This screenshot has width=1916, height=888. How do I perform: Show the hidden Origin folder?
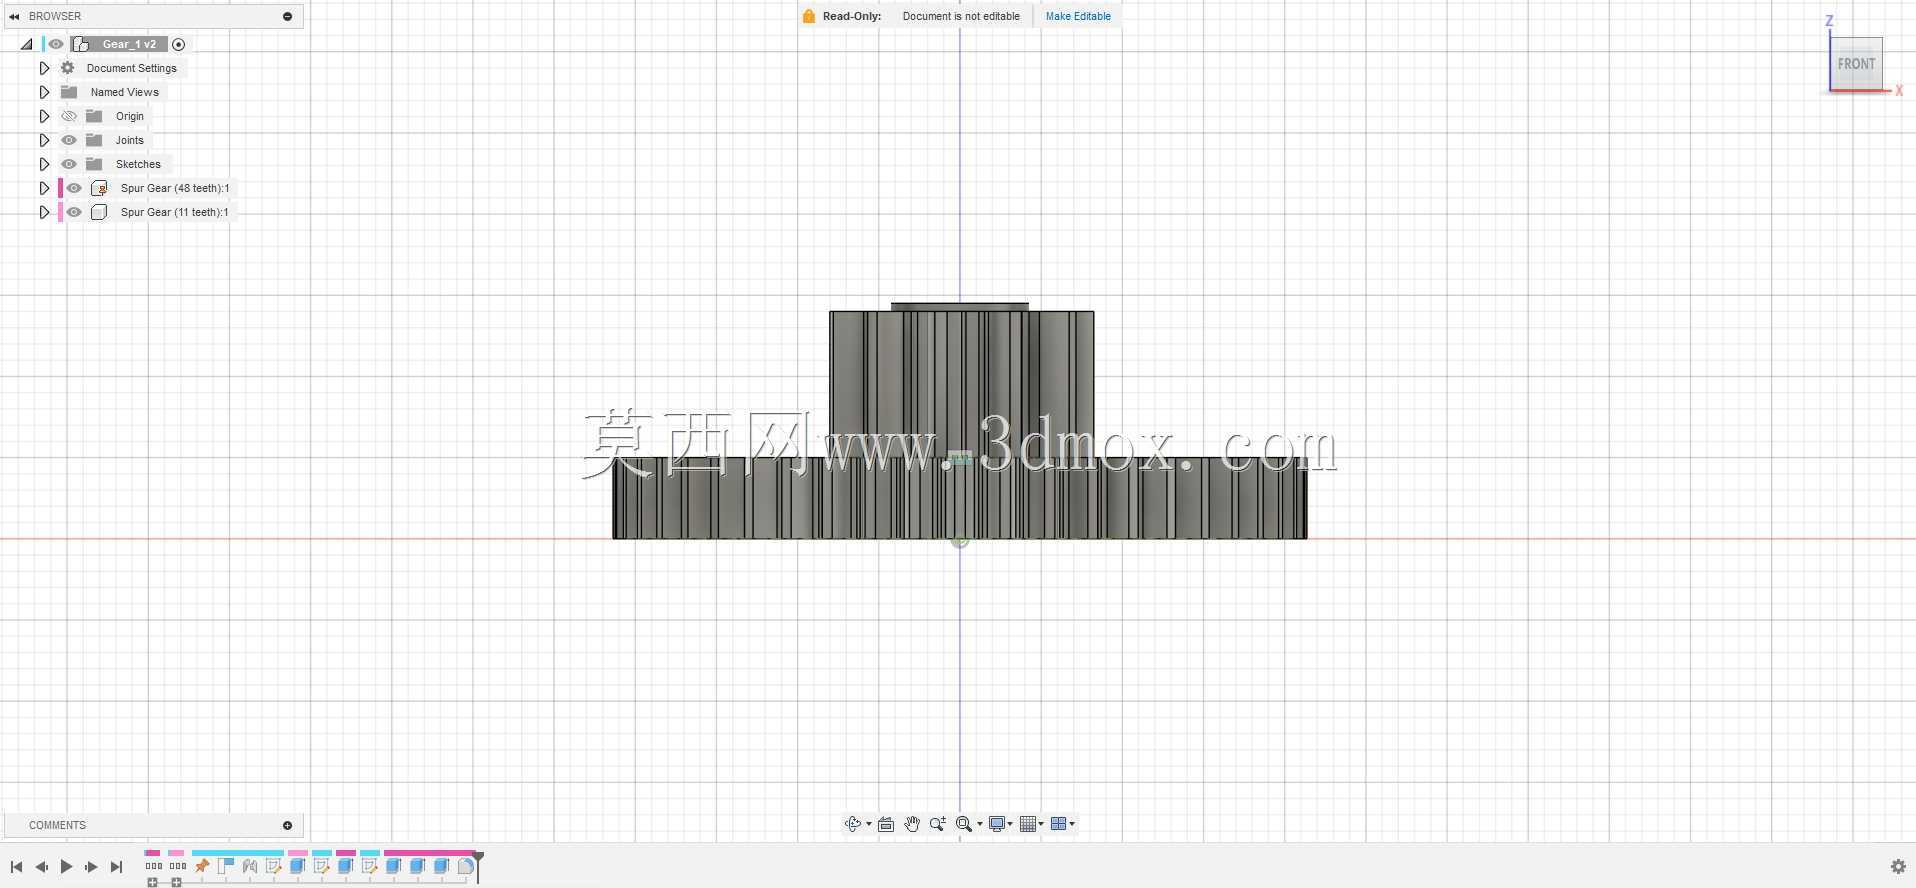(x=69, y=116)
